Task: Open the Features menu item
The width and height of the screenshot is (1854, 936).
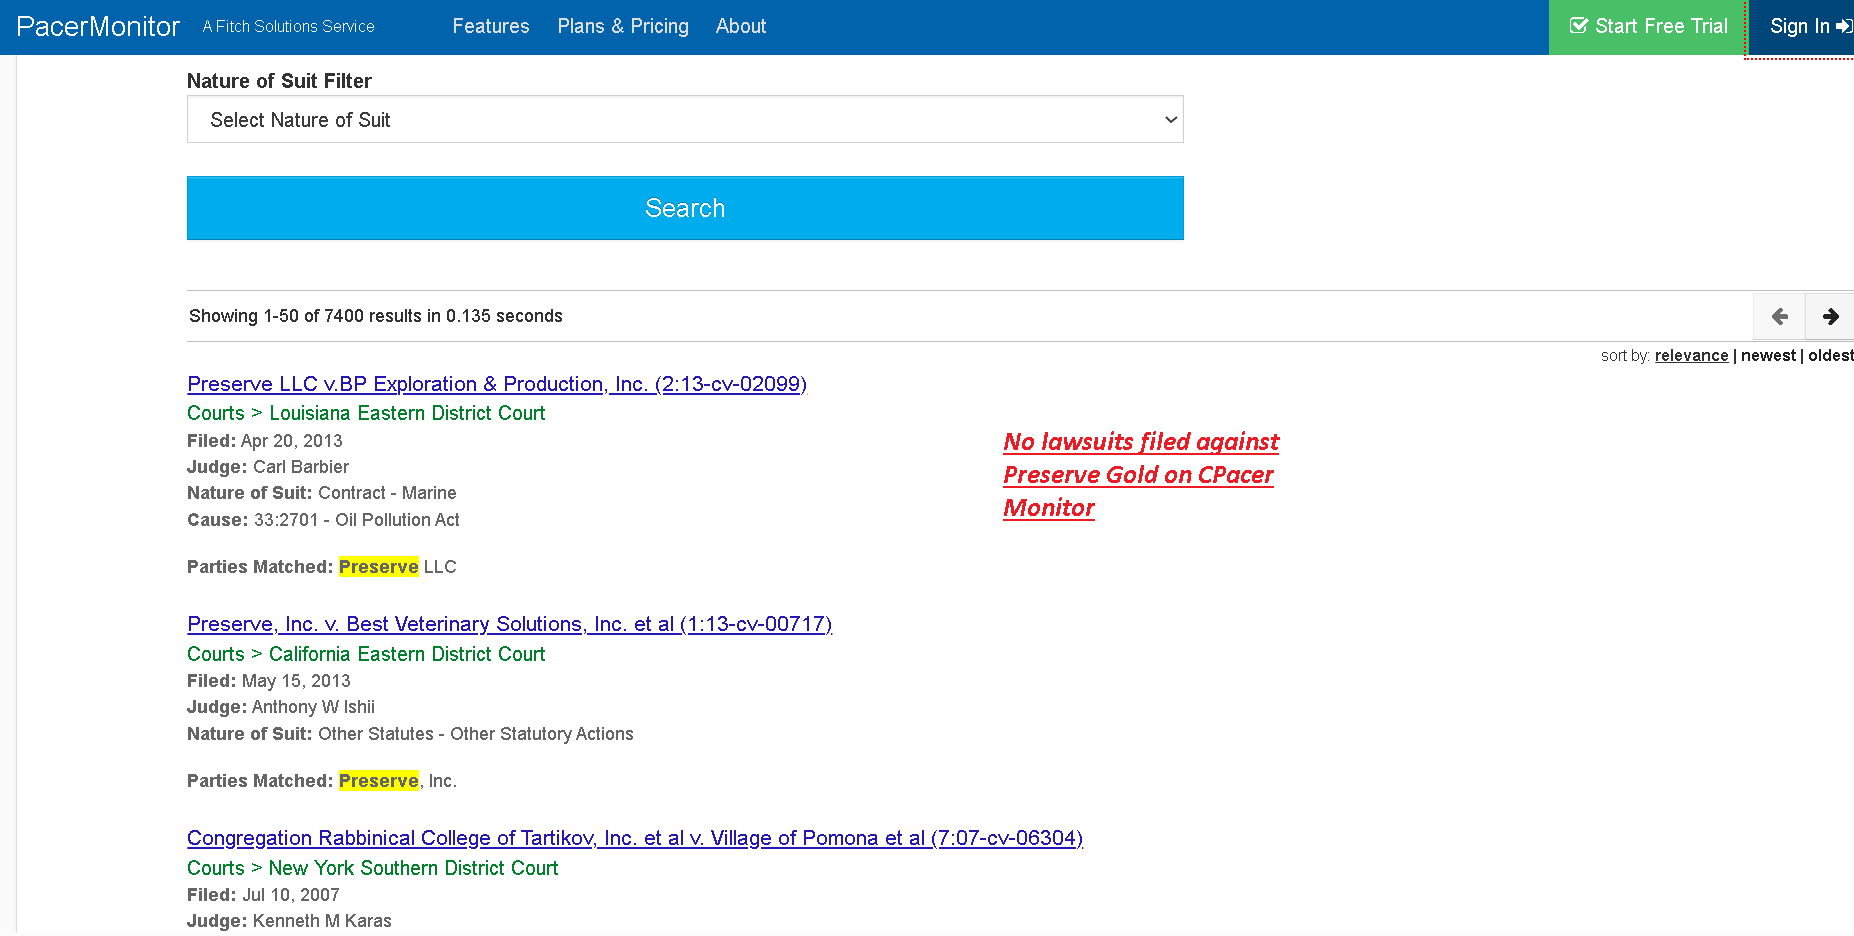Action: pos(491,26)
